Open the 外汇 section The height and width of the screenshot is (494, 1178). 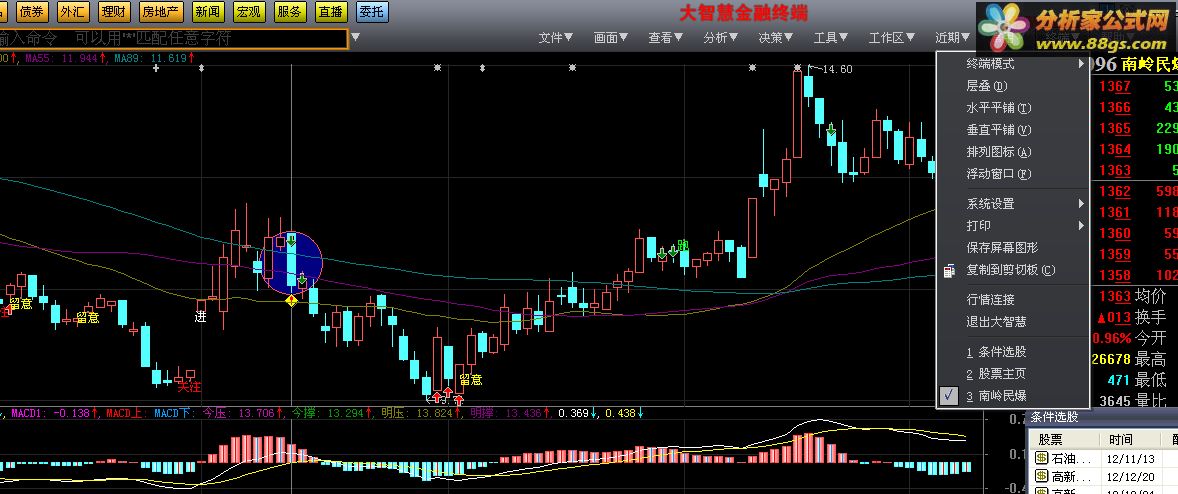[72, 11]
